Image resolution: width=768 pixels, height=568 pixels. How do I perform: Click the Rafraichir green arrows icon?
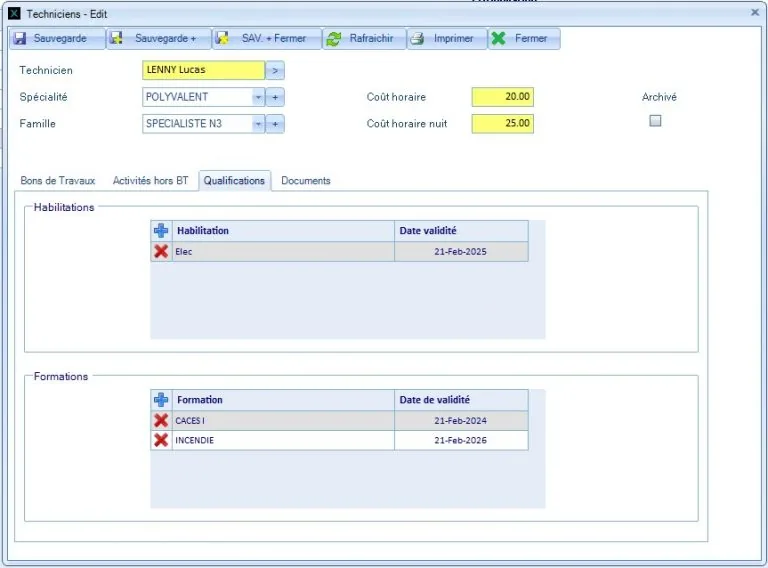click(x=334, y=39)
